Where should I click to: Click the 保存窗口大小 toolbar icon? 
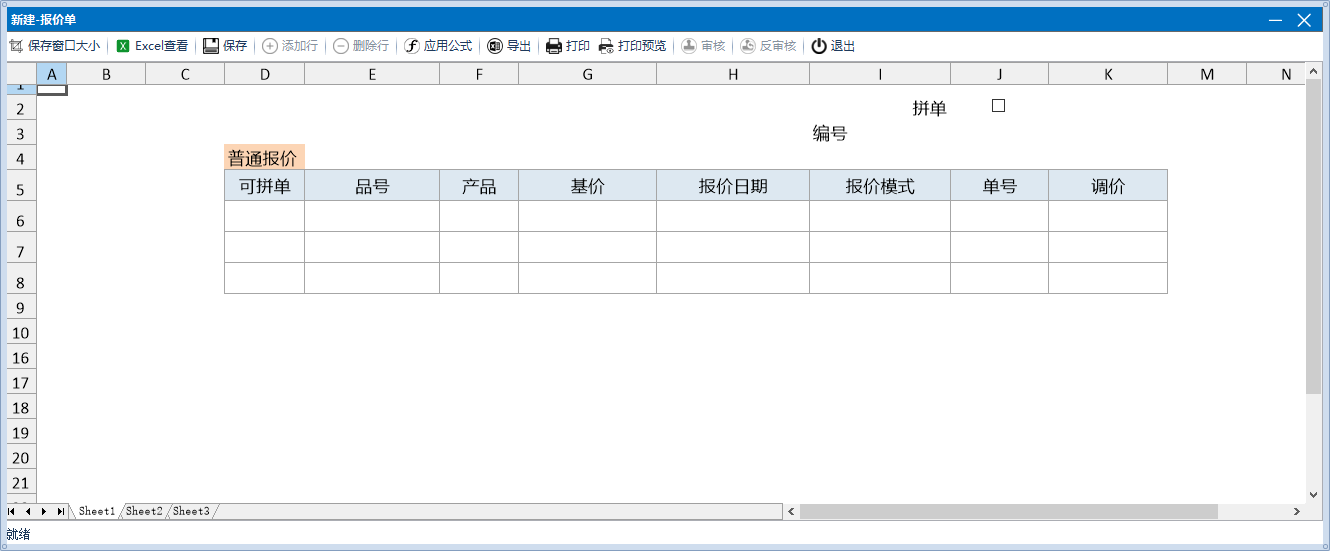(x=16, y=46)
